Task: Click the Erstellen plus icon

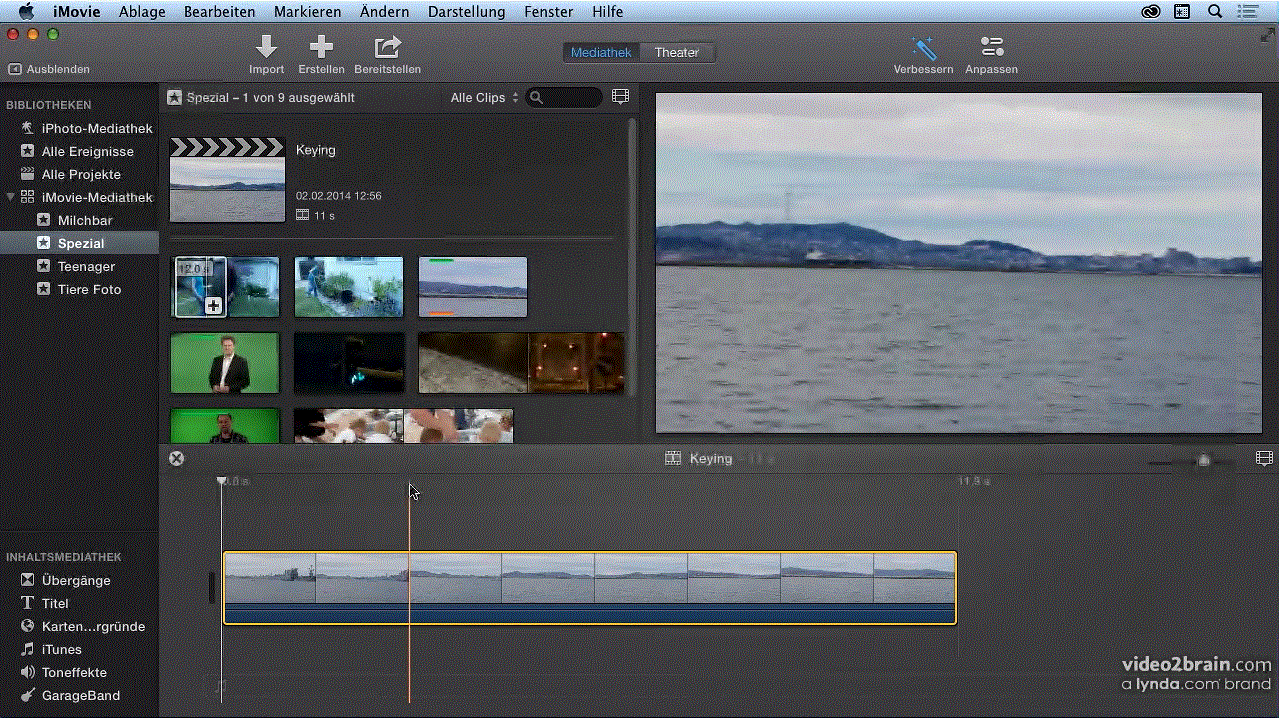Action: point(321,47)
